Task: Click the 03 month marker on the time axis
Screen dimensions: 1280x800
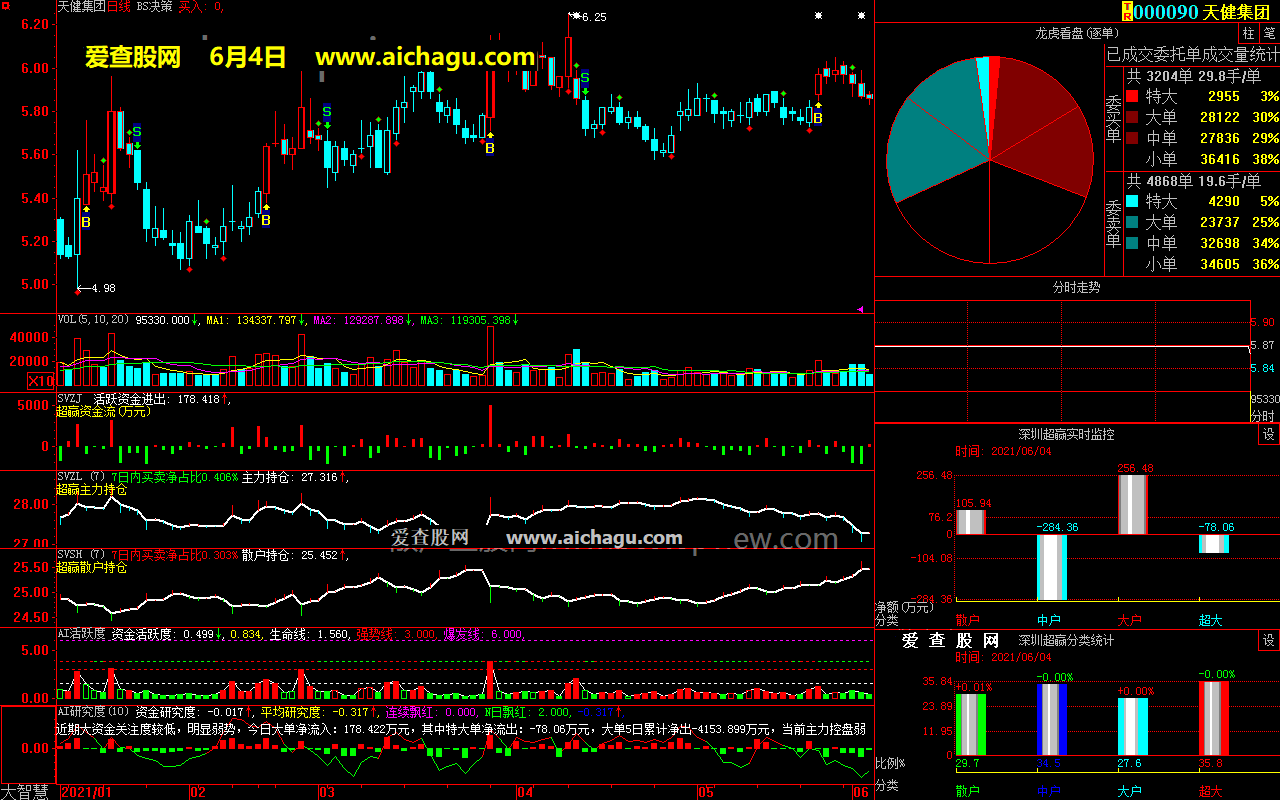Action: 326,792
